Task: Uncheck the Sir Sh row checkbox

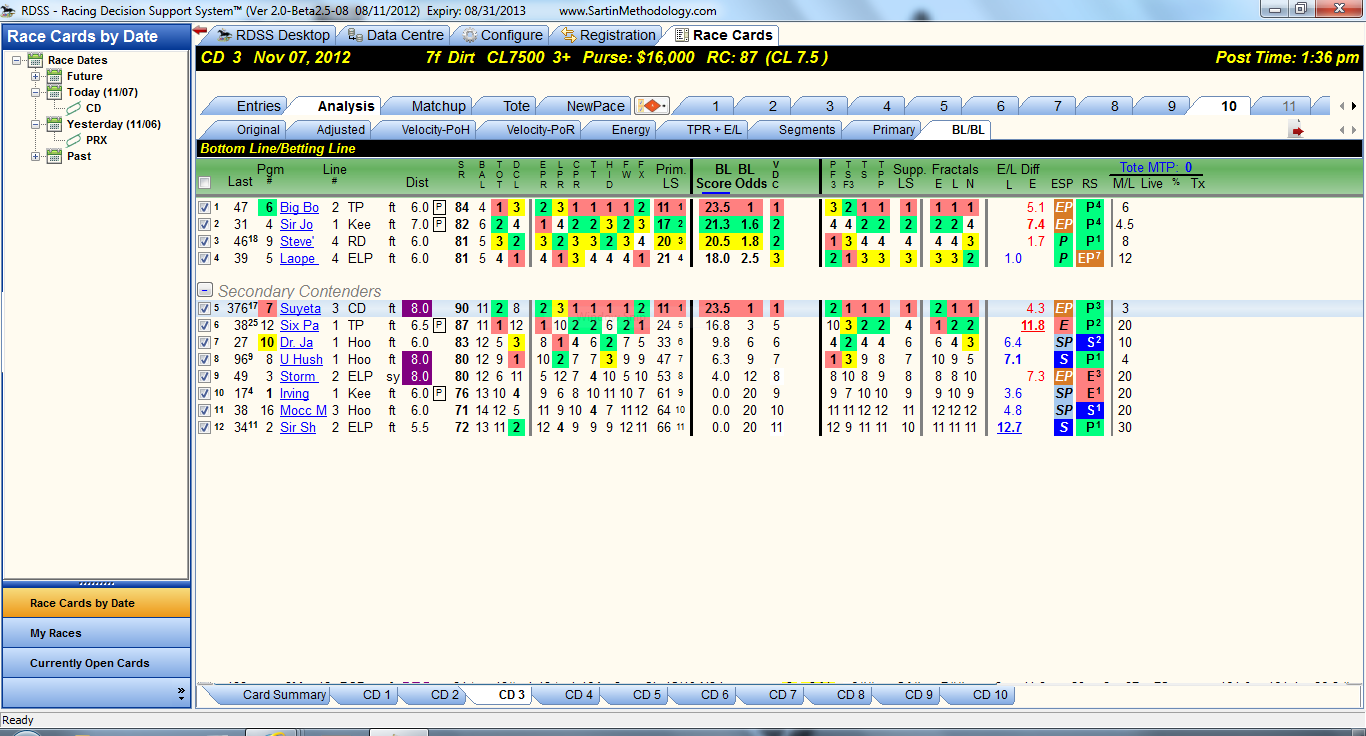Action: click(x=205, y=427)
